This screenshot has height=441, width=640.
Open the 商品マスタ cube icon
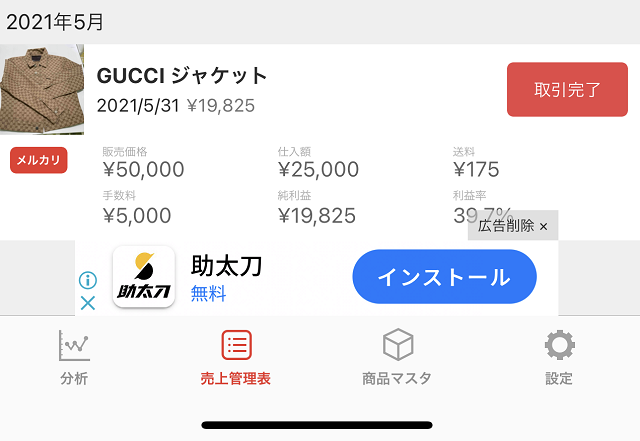point(398,345)
